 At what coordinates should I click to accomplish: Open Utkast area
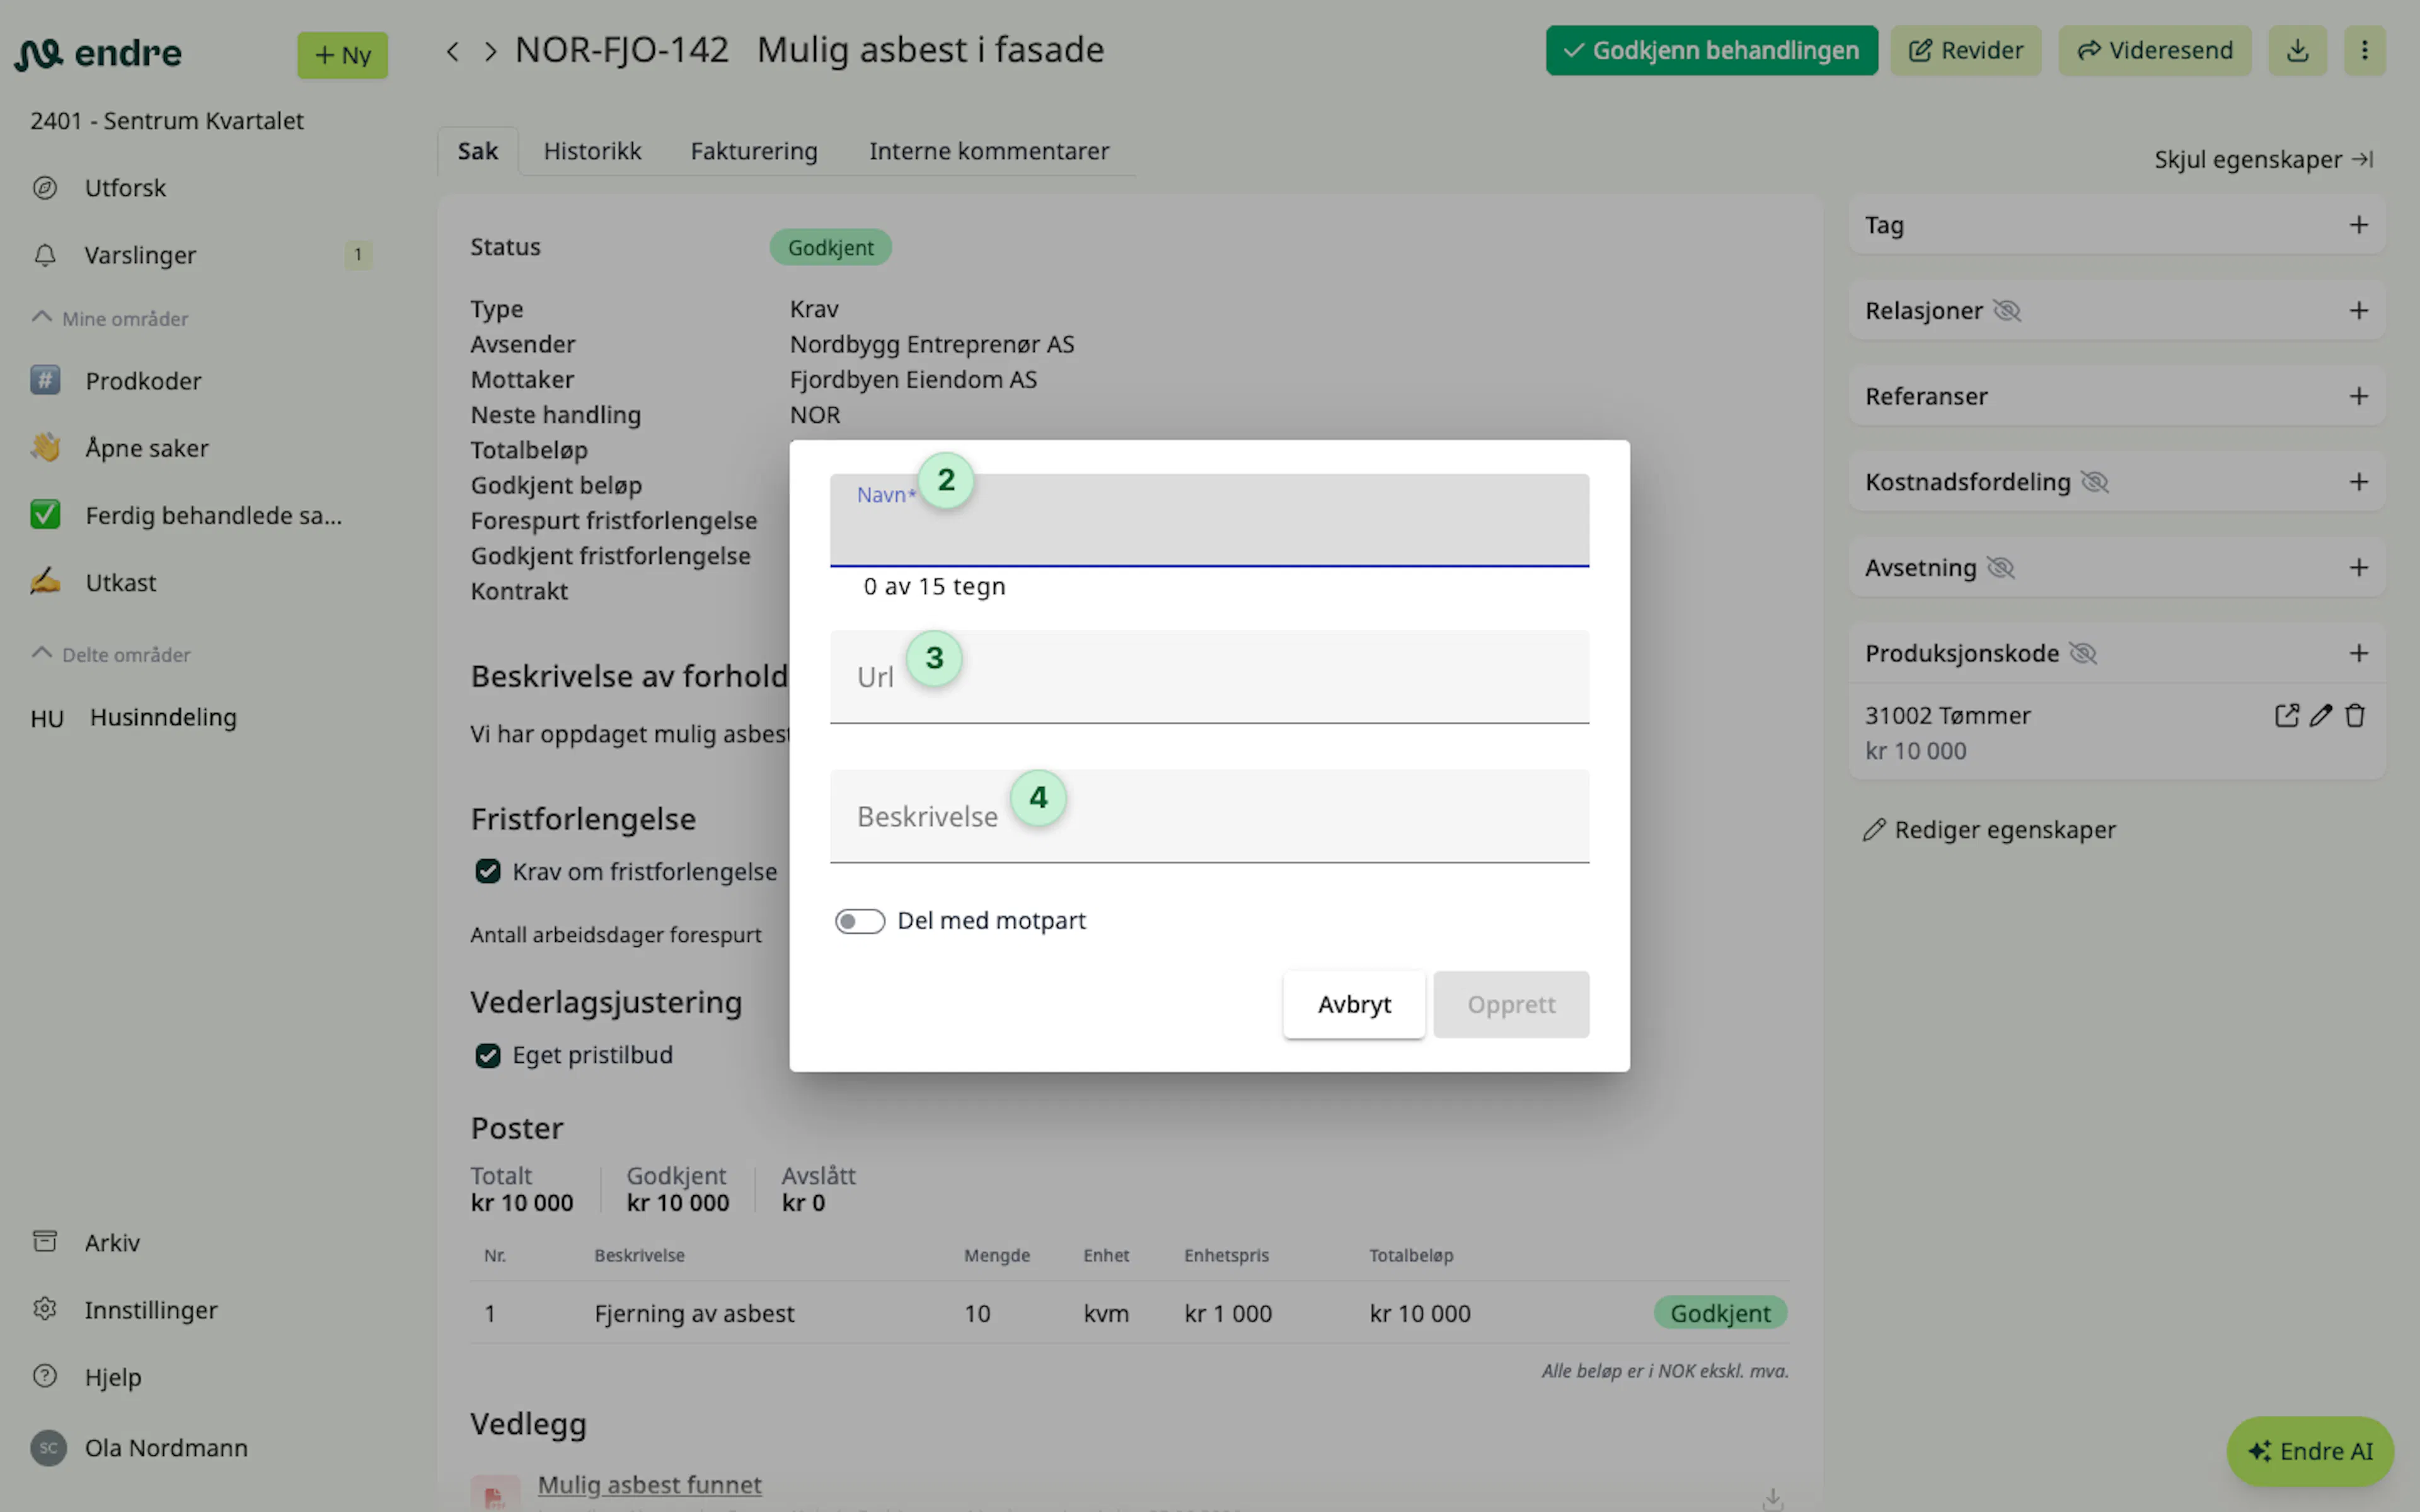click(x=120, y=582)
